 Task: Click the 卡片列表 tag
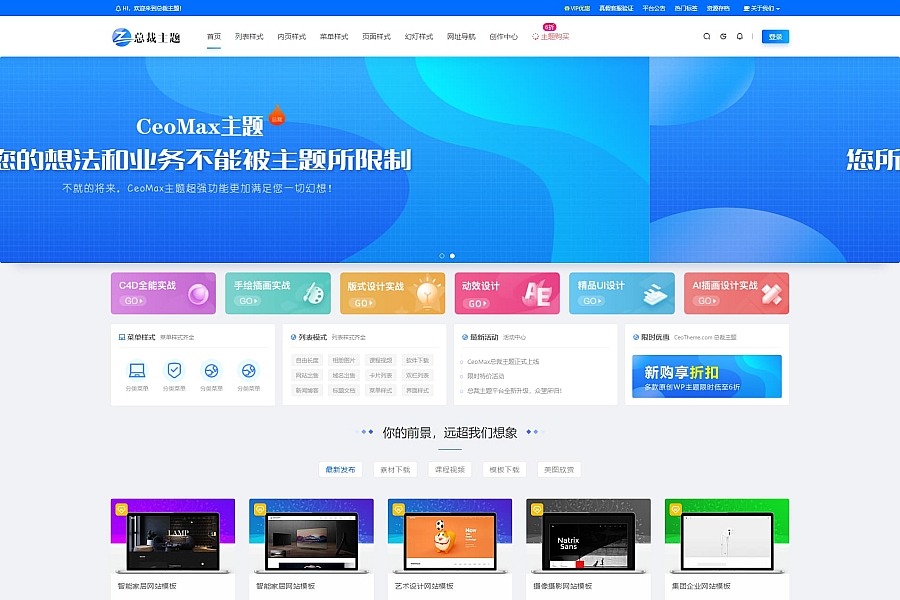(x=381, y=376)
